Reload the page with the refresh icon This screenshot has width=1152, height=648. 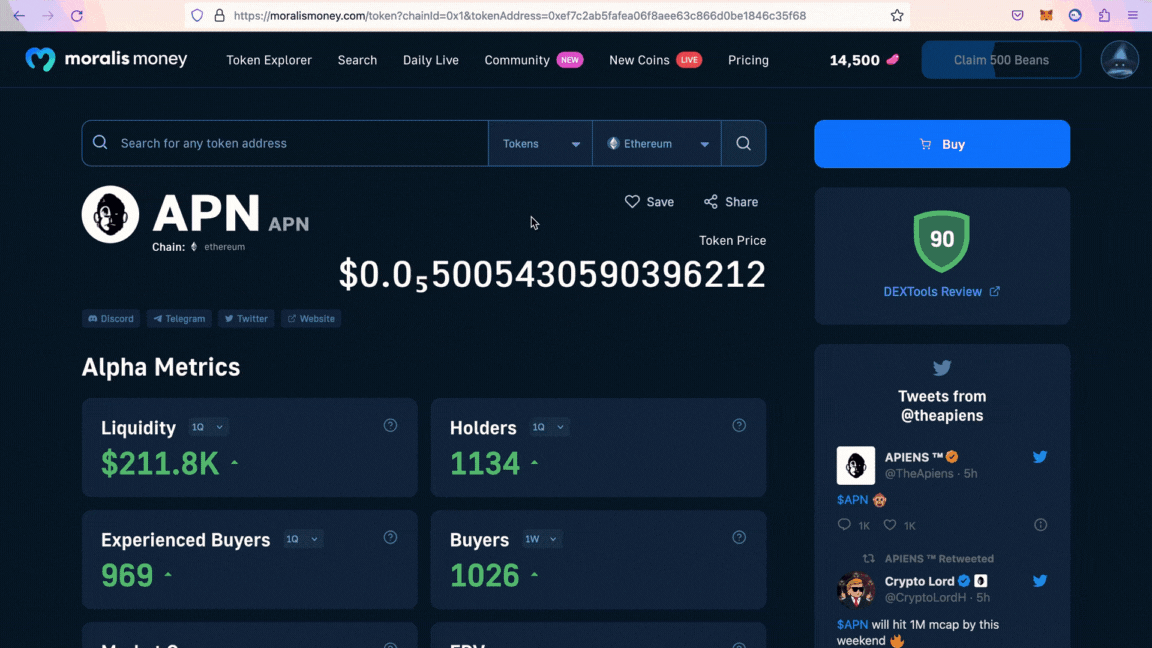(x=76, y=15)
